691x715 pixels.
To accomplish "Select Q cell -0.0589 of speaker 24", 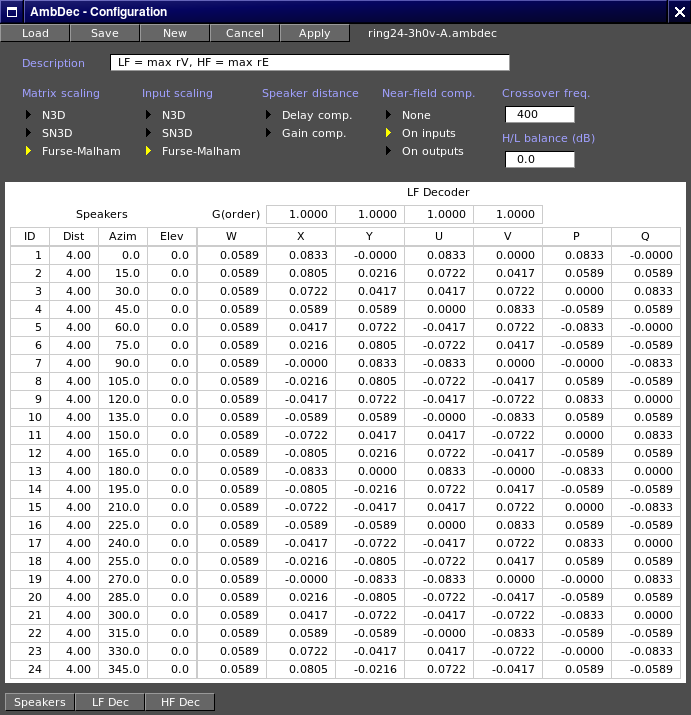I will click(645, 669).
